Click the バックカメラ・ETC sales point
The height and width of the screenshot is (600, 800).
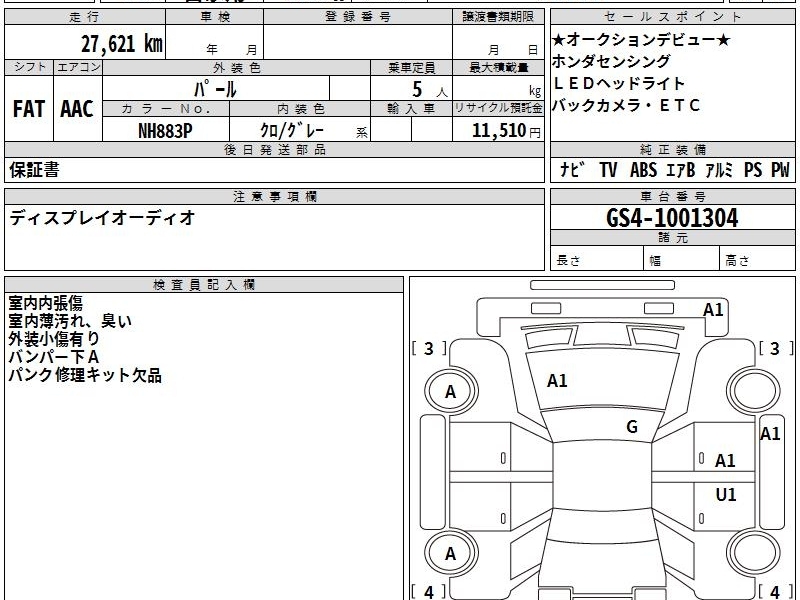(626, 105)
